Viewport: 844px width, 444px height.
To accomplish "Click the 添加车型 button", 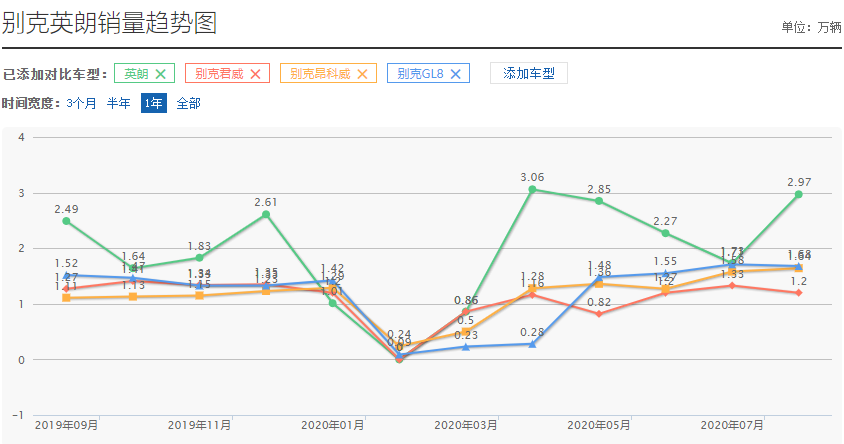I will coord(529,73).
